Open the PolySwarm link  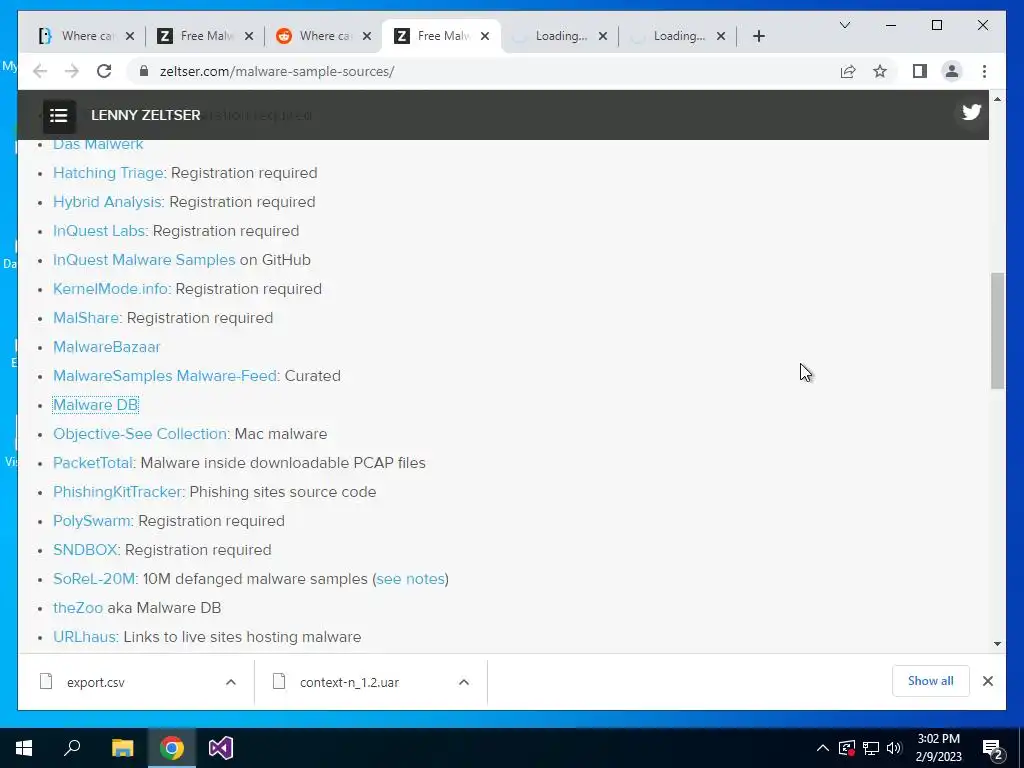pyautogui.click(x=91, y=520)
